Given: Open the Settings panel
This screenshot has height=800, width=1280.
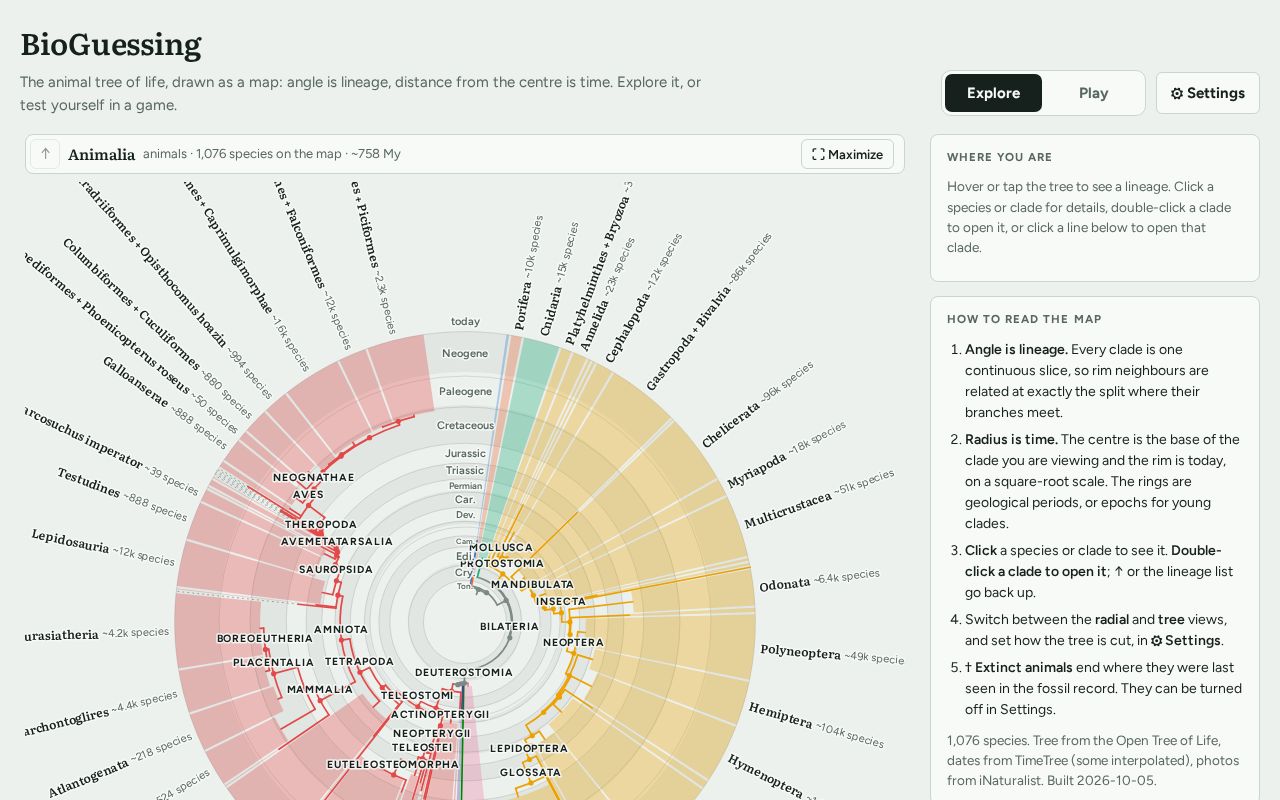Looking at the screenshot, I should click(1207, 93).
